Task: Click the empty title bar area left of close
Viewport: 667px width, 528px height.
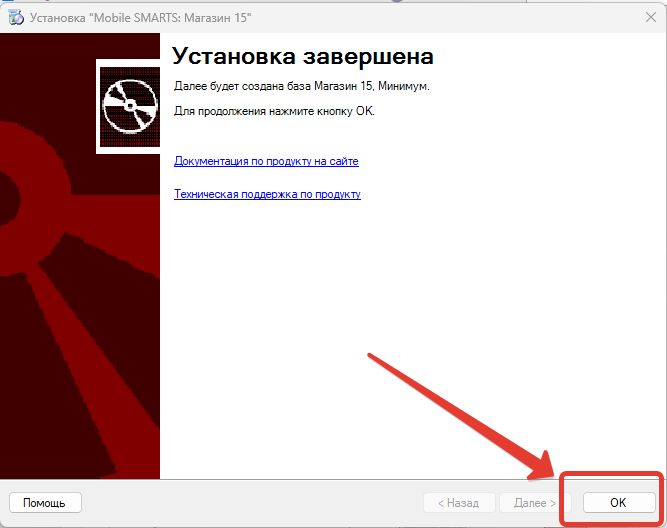Action: (x=450, y=17)
